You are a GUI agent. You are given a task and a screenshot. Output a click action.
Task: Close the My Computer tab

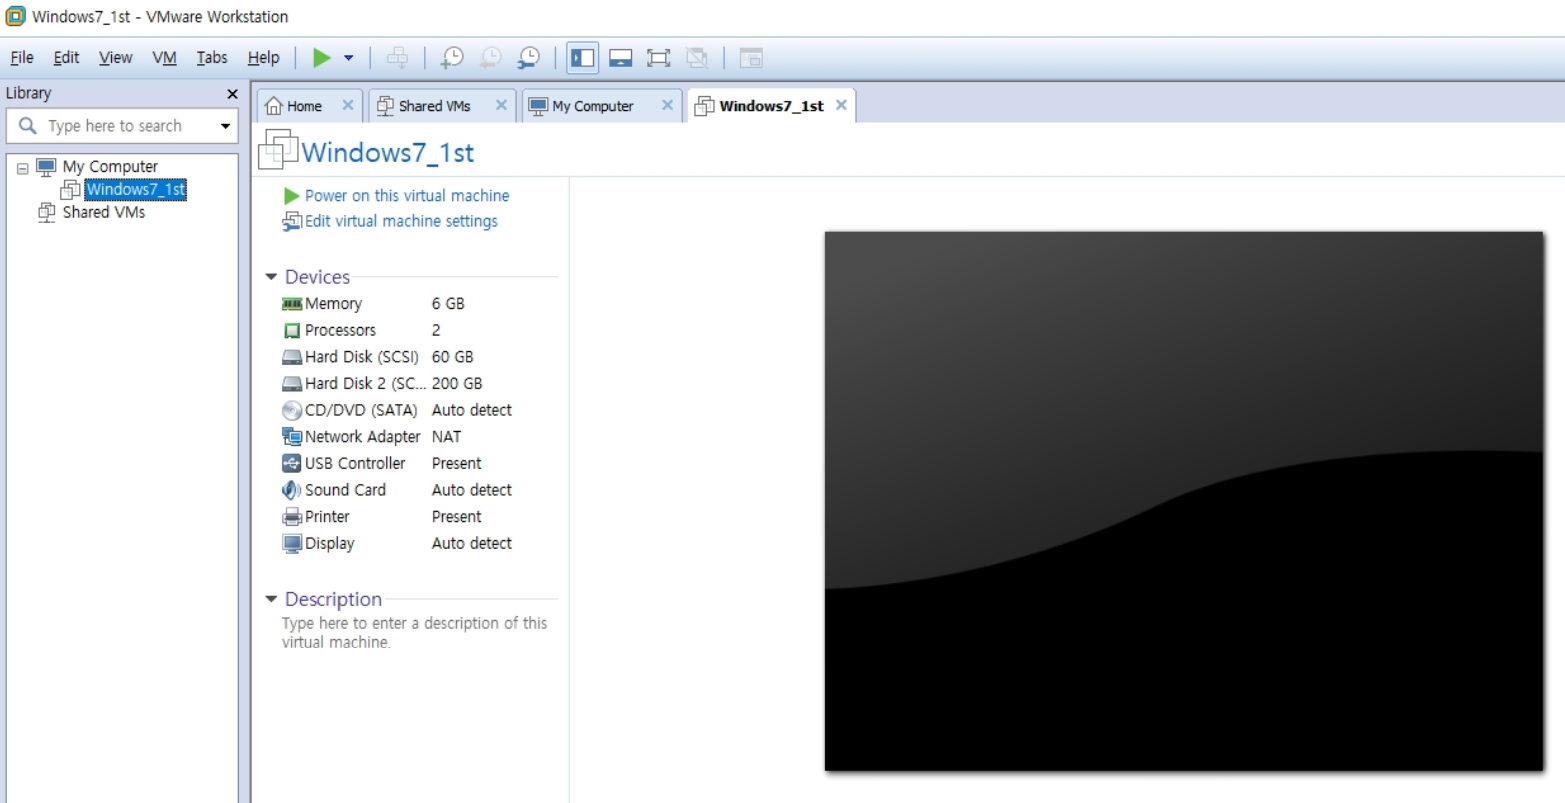667,105
